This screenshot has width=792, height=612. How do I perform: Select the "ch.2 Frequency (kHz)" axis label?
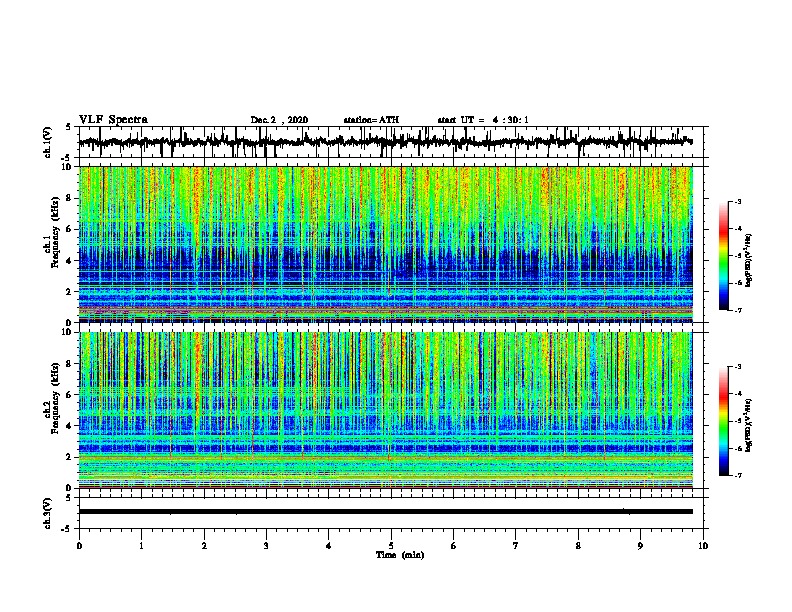click(x=53, y=398)
